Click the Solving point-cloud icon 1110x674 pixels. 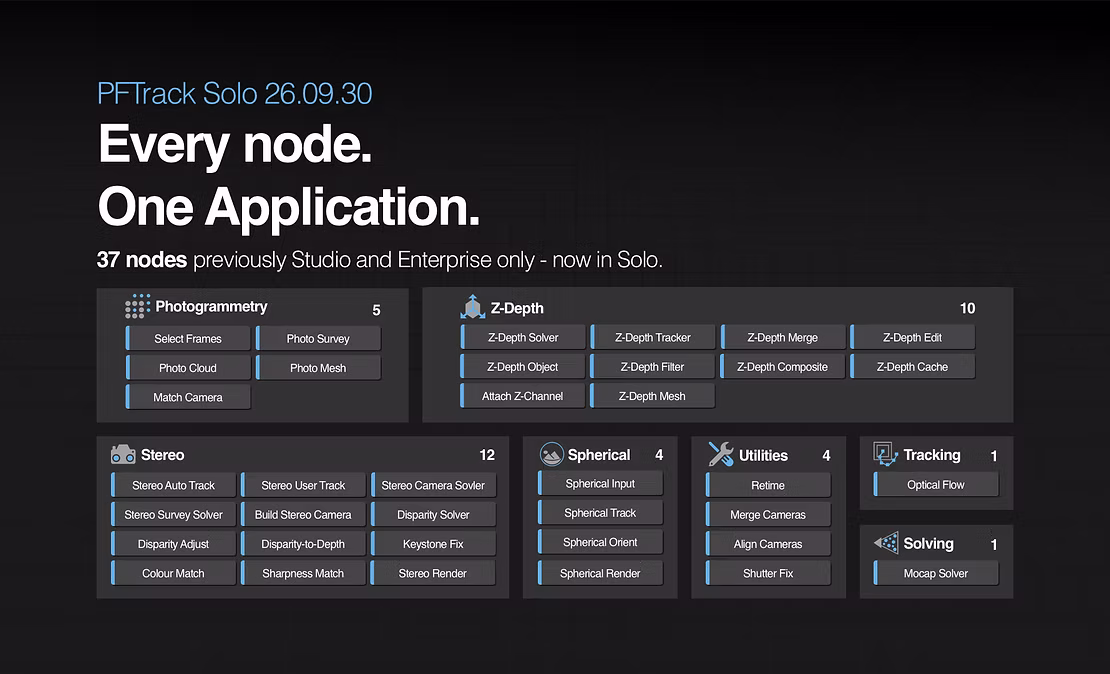[x=886, y=543]
